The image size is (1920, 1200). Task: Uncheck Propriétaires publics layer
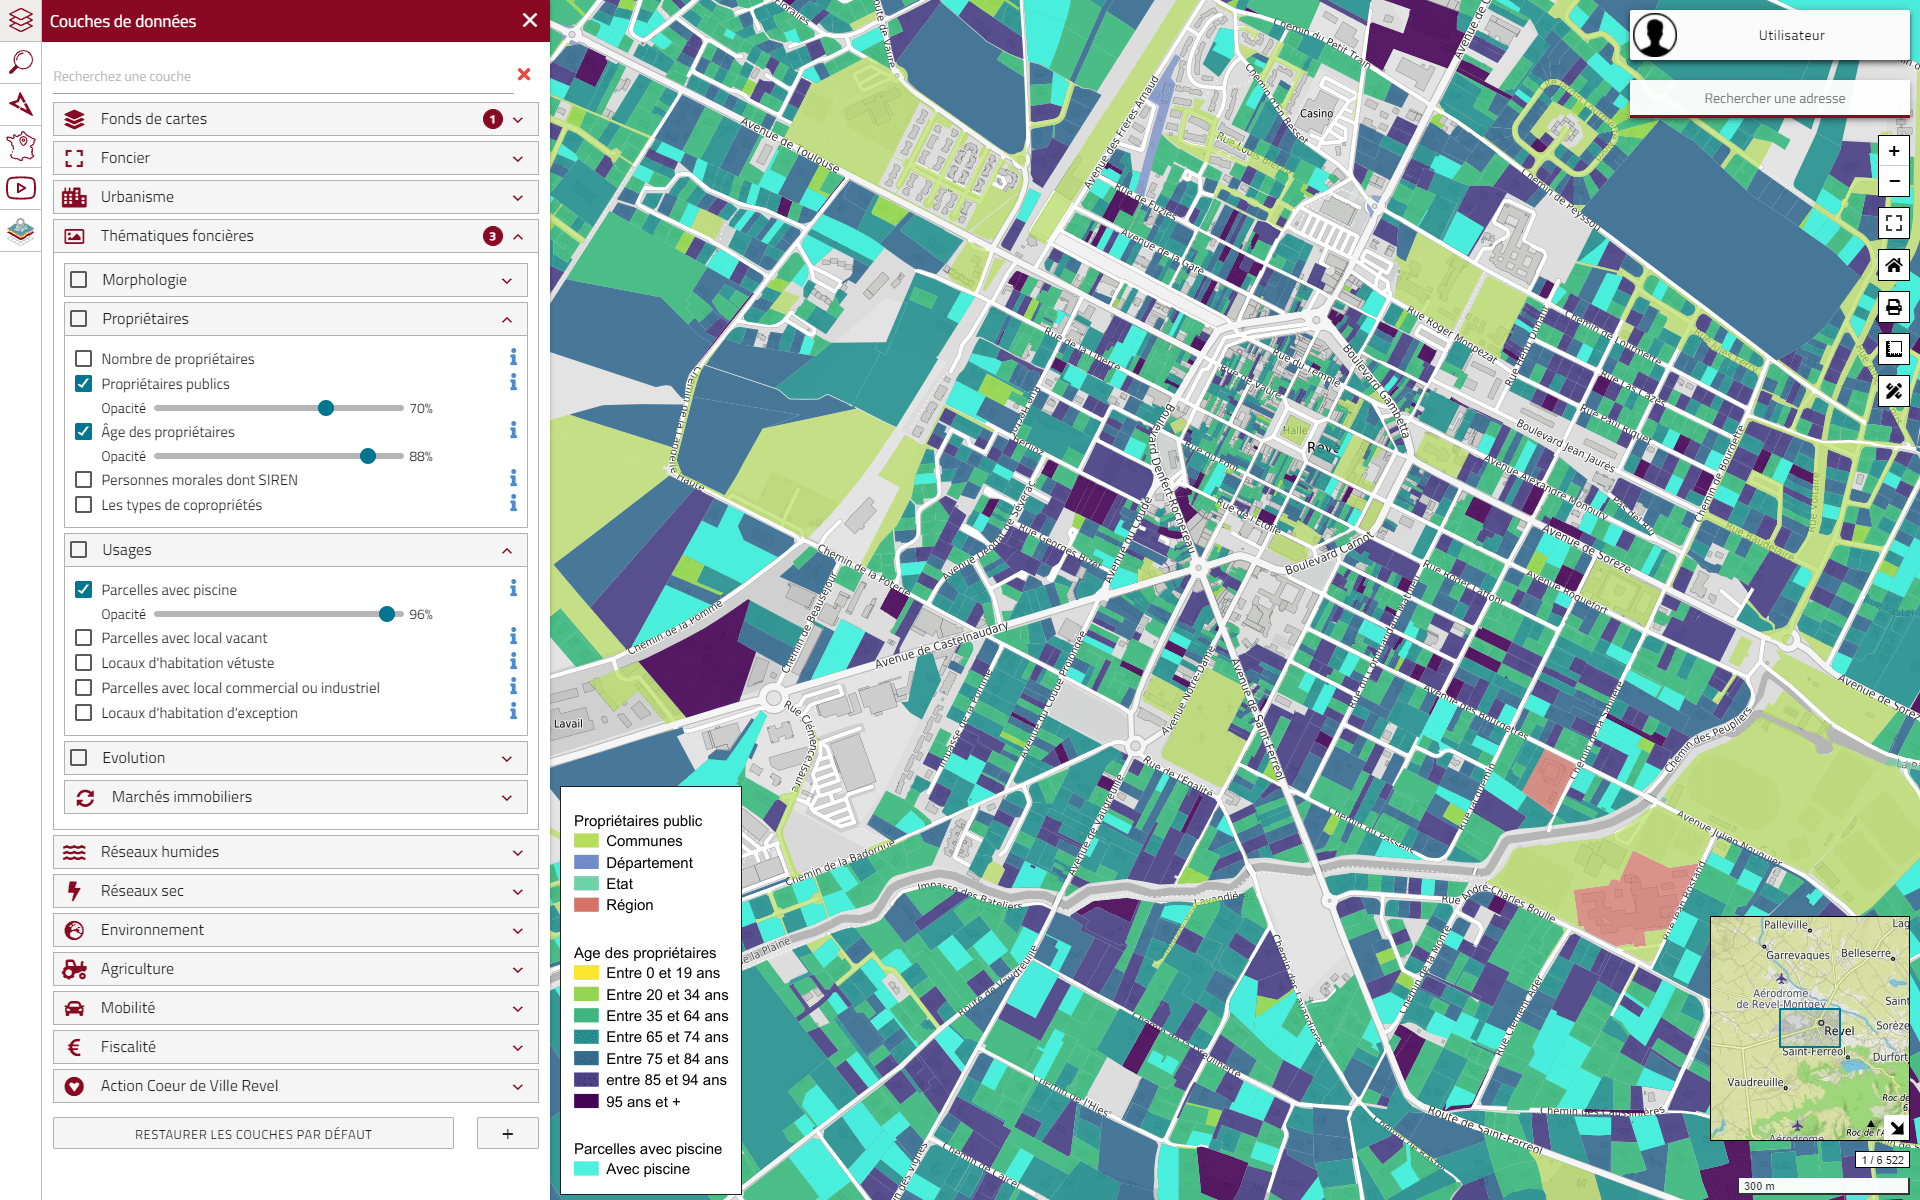click(x=84, y=383)
